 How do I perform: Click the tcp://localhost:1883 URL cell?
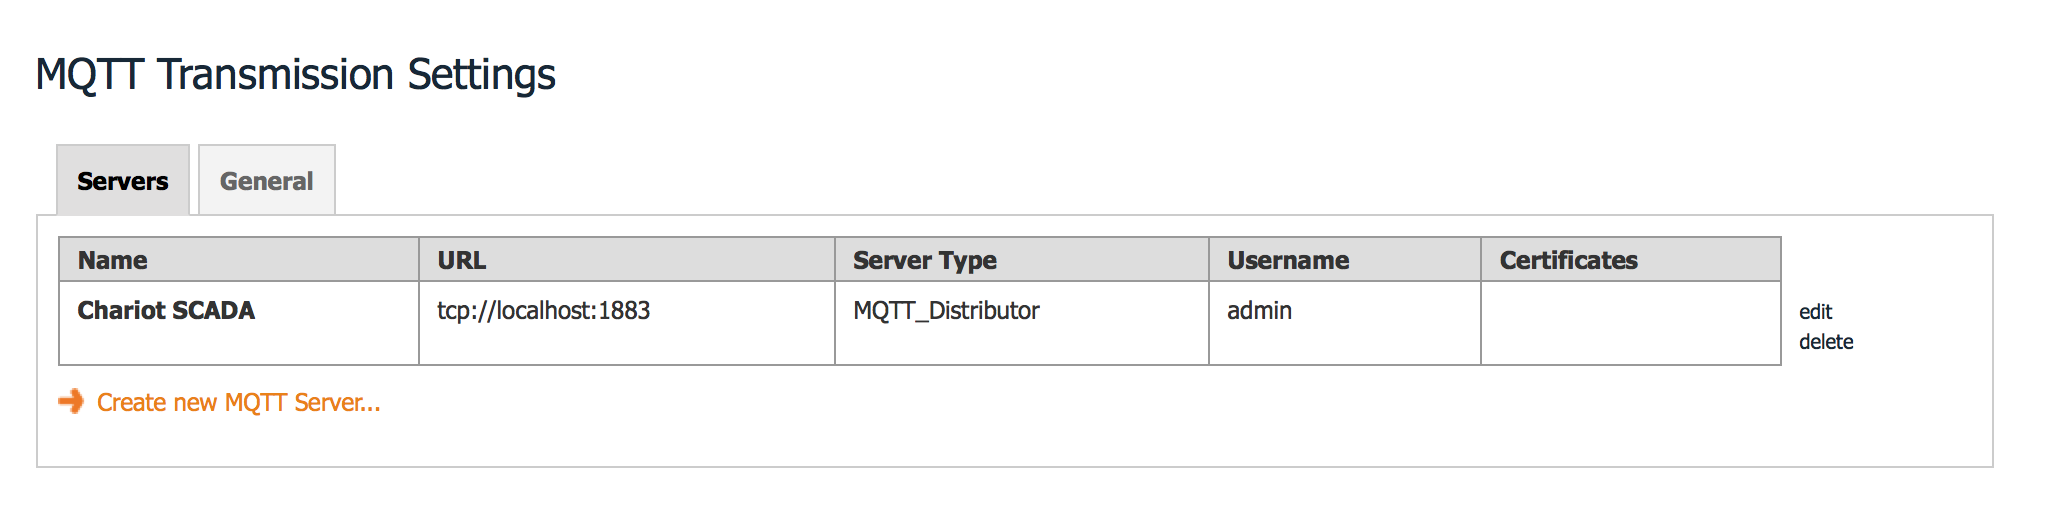(627, 323)
